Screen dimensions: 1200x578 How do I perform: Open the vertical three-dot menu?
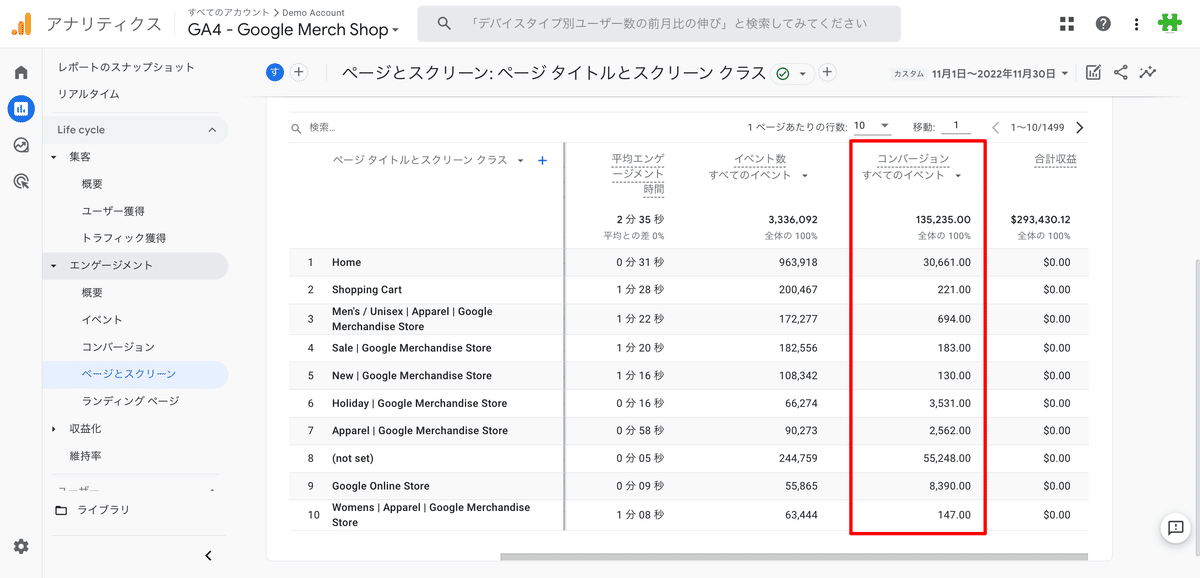(1136, 24)
